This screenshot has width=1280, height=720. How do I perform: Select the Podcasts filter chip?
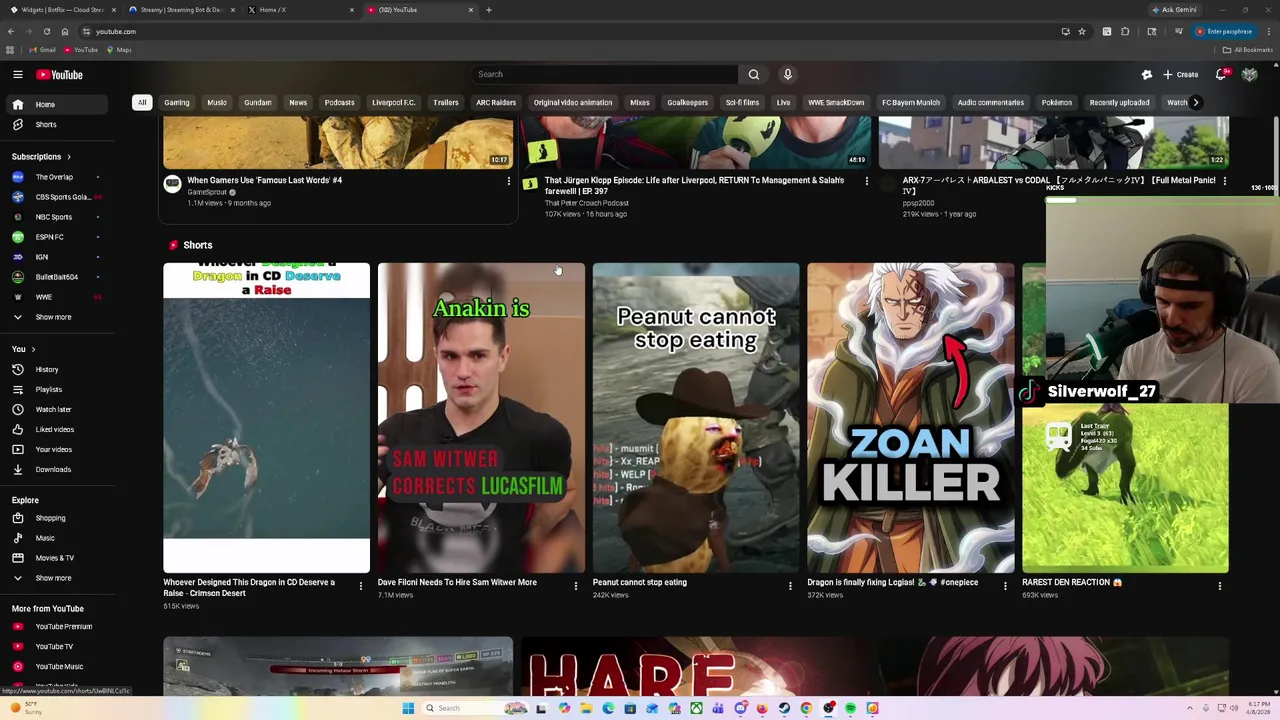click(339, 102)
